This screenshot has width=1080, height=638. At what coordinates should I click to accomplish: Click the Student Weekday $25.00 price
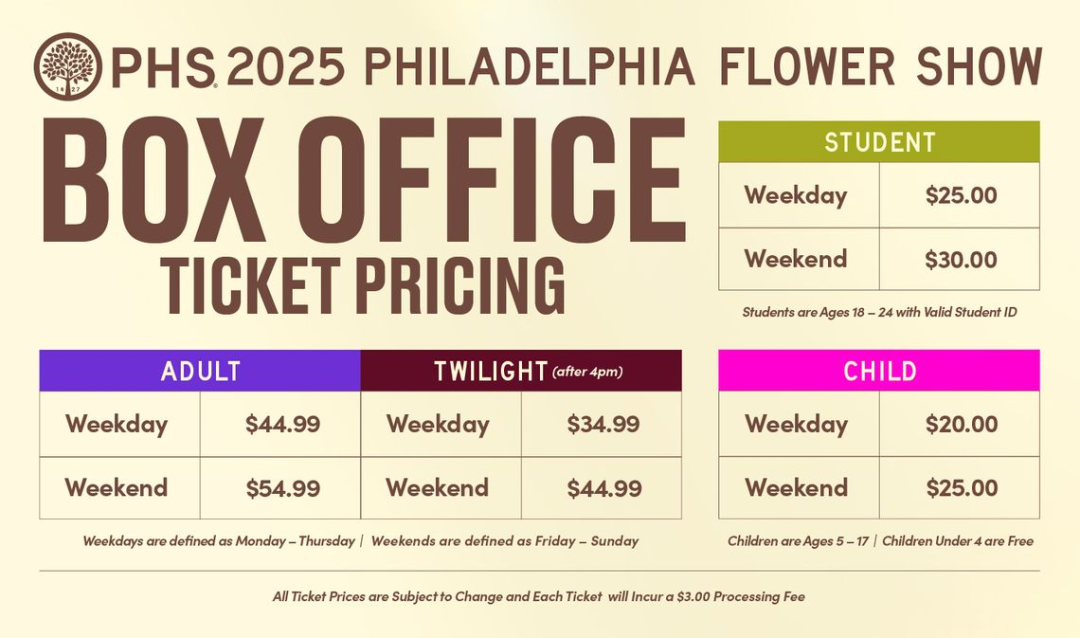pyautogui.click(x=961, y=195)
